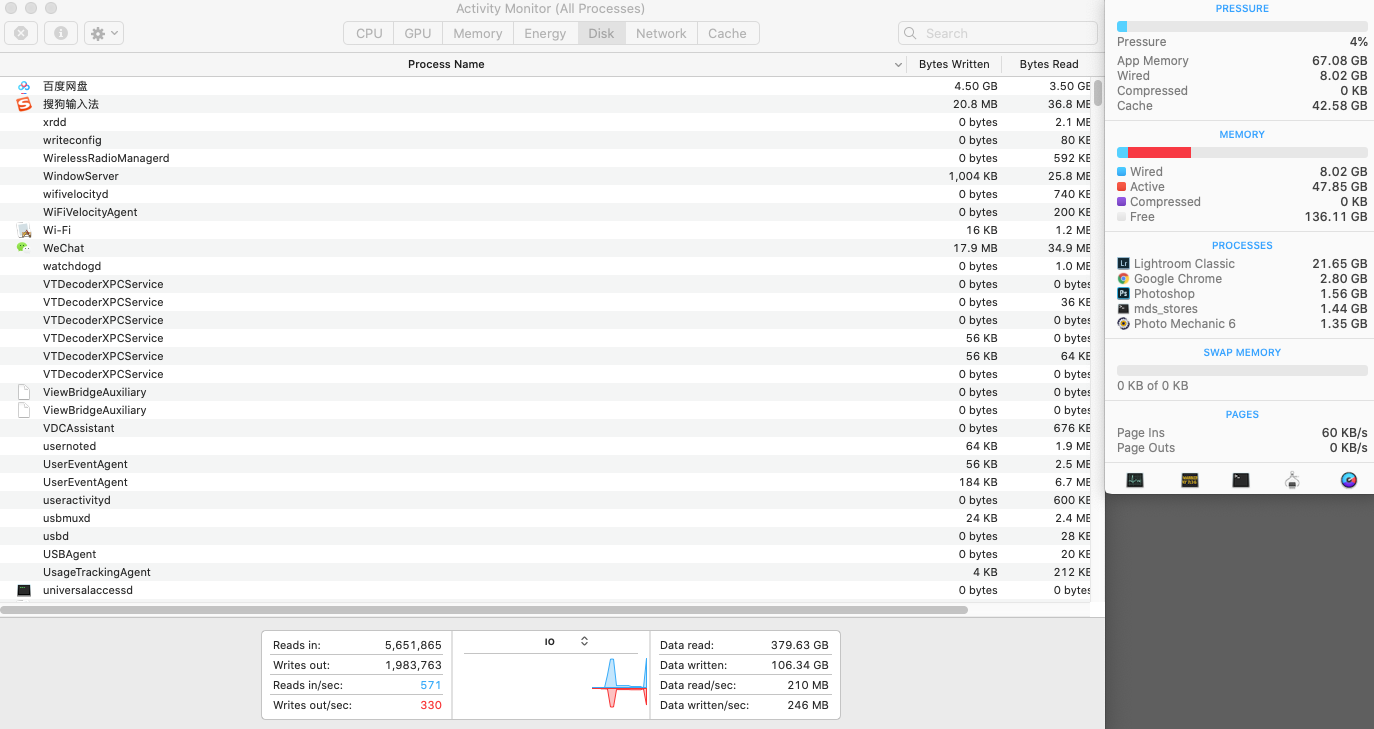The height and width of the screenshot is (729, 1374).
Task: Open Activity Monitor from the memory panel's icon row
Action: tap(1135, 480)
